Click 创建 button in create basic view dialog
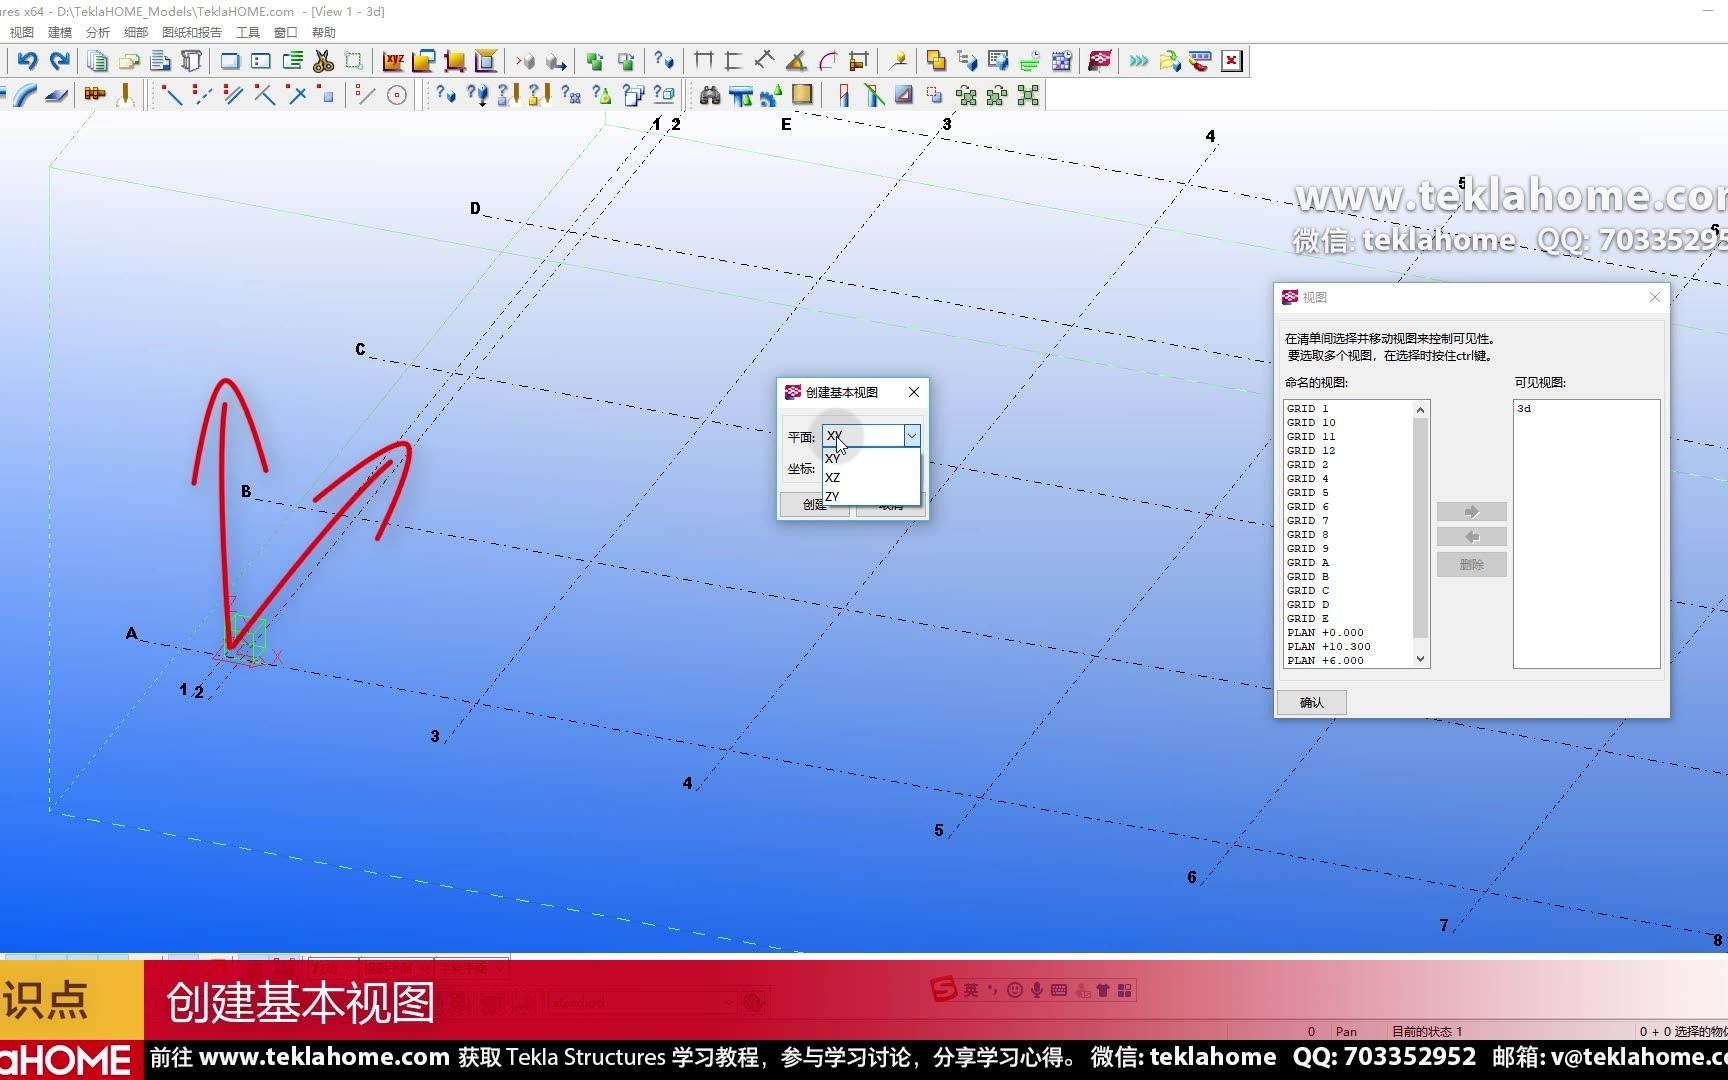The image size is (1728, 1080). [x=814, y=505]
